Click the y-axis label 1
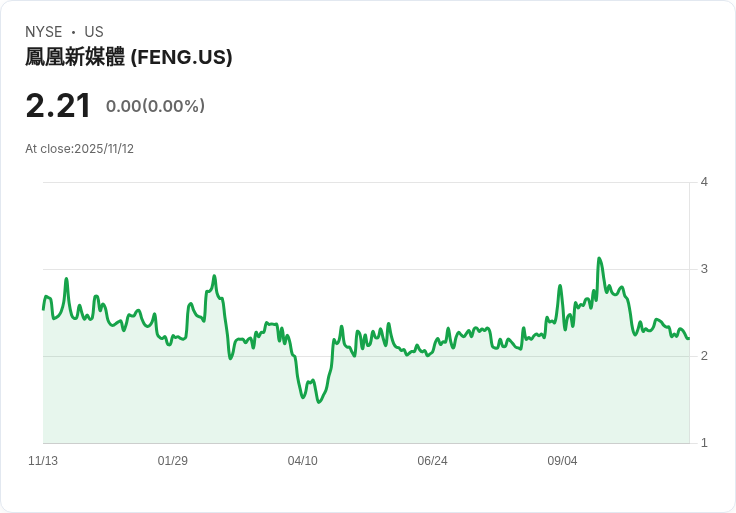Screen dimensions: 736x513 [x=704, y=443]
